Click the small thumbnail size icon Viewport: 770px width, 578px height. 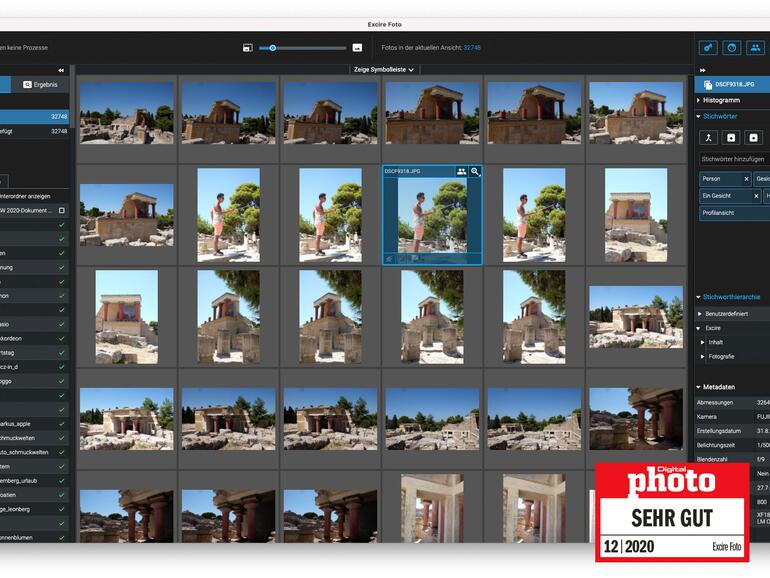click(x=248, y=48)
